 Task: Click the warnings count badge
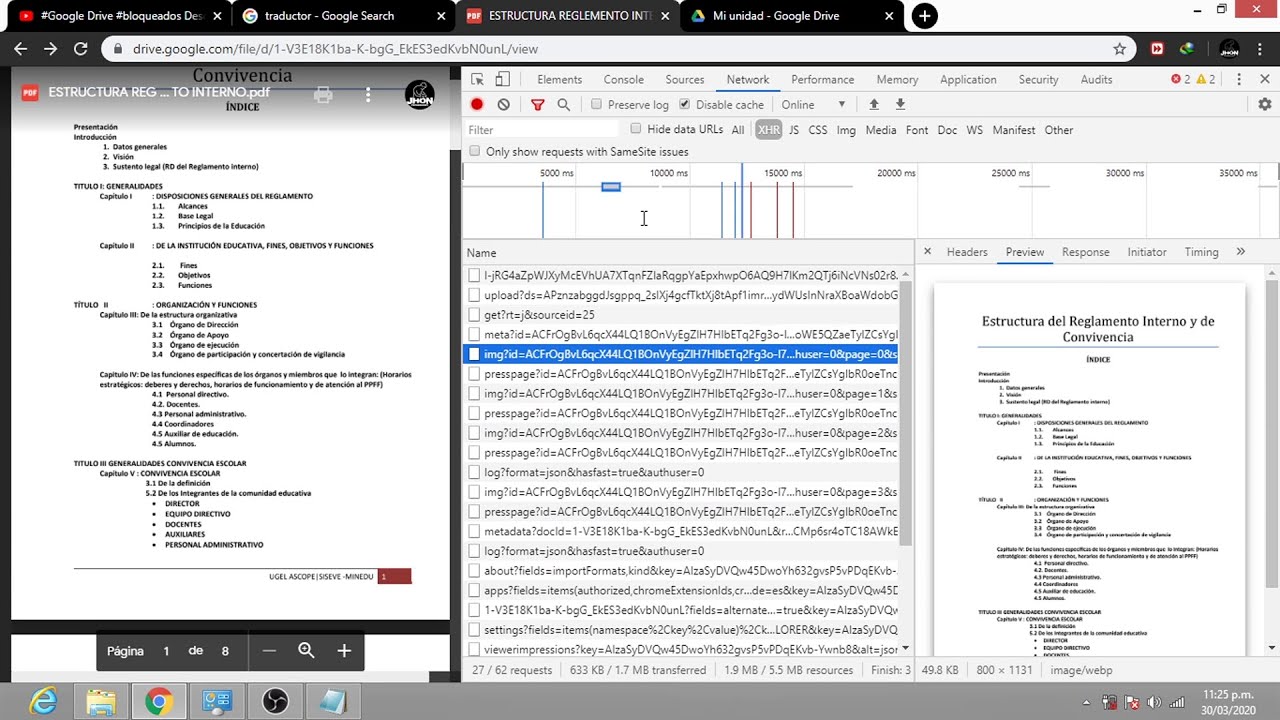[1206, 80]
